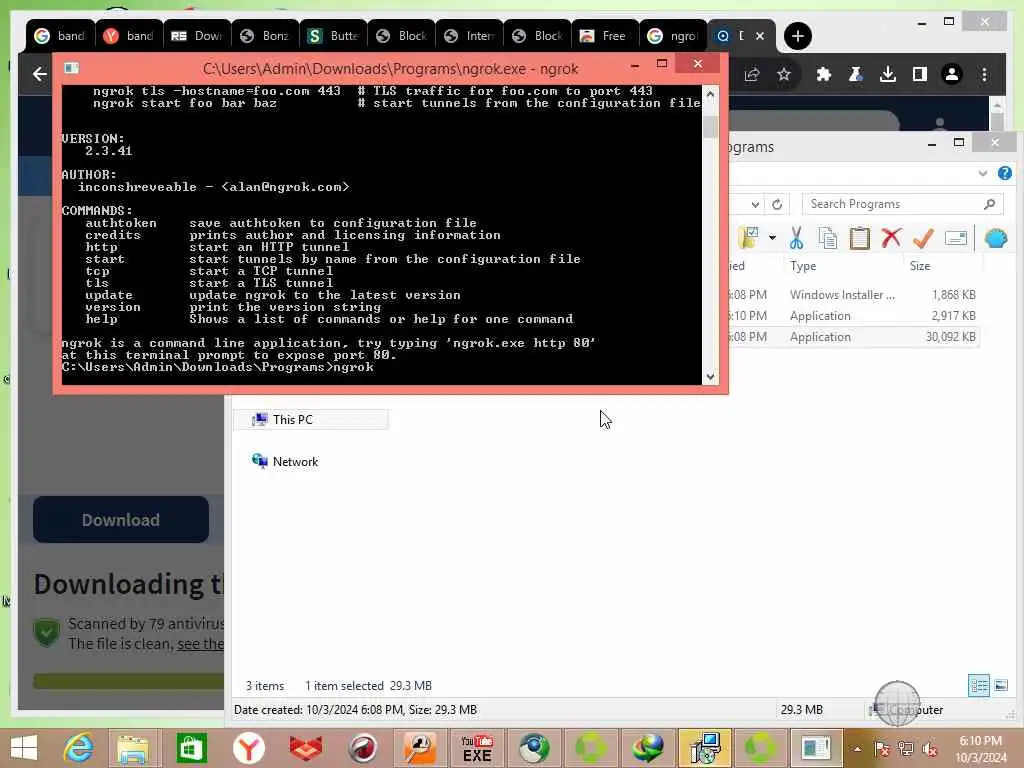
Task: Open the Windows Start button
Action: [24, 748]
